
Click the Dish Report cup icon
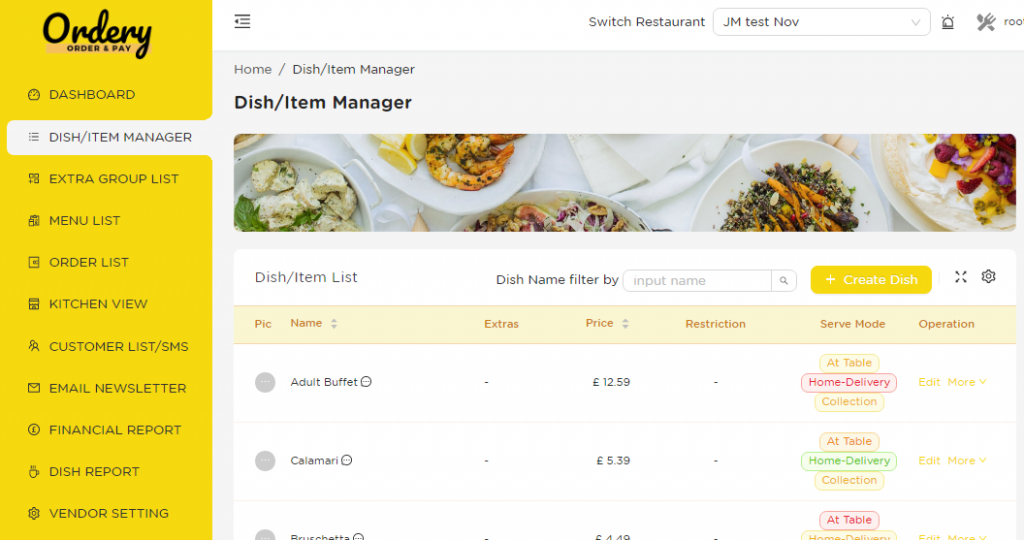pos(34,471)
